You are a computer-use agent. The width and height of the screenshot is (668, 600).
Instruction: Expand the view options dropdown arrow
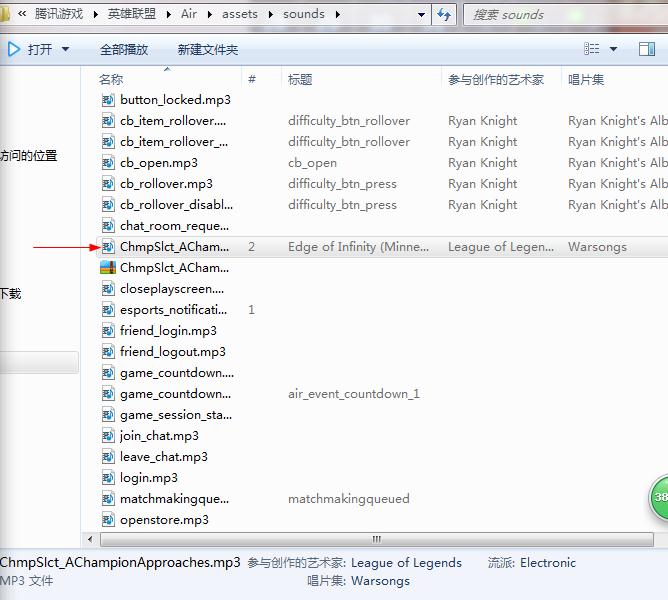coord(613,49)
